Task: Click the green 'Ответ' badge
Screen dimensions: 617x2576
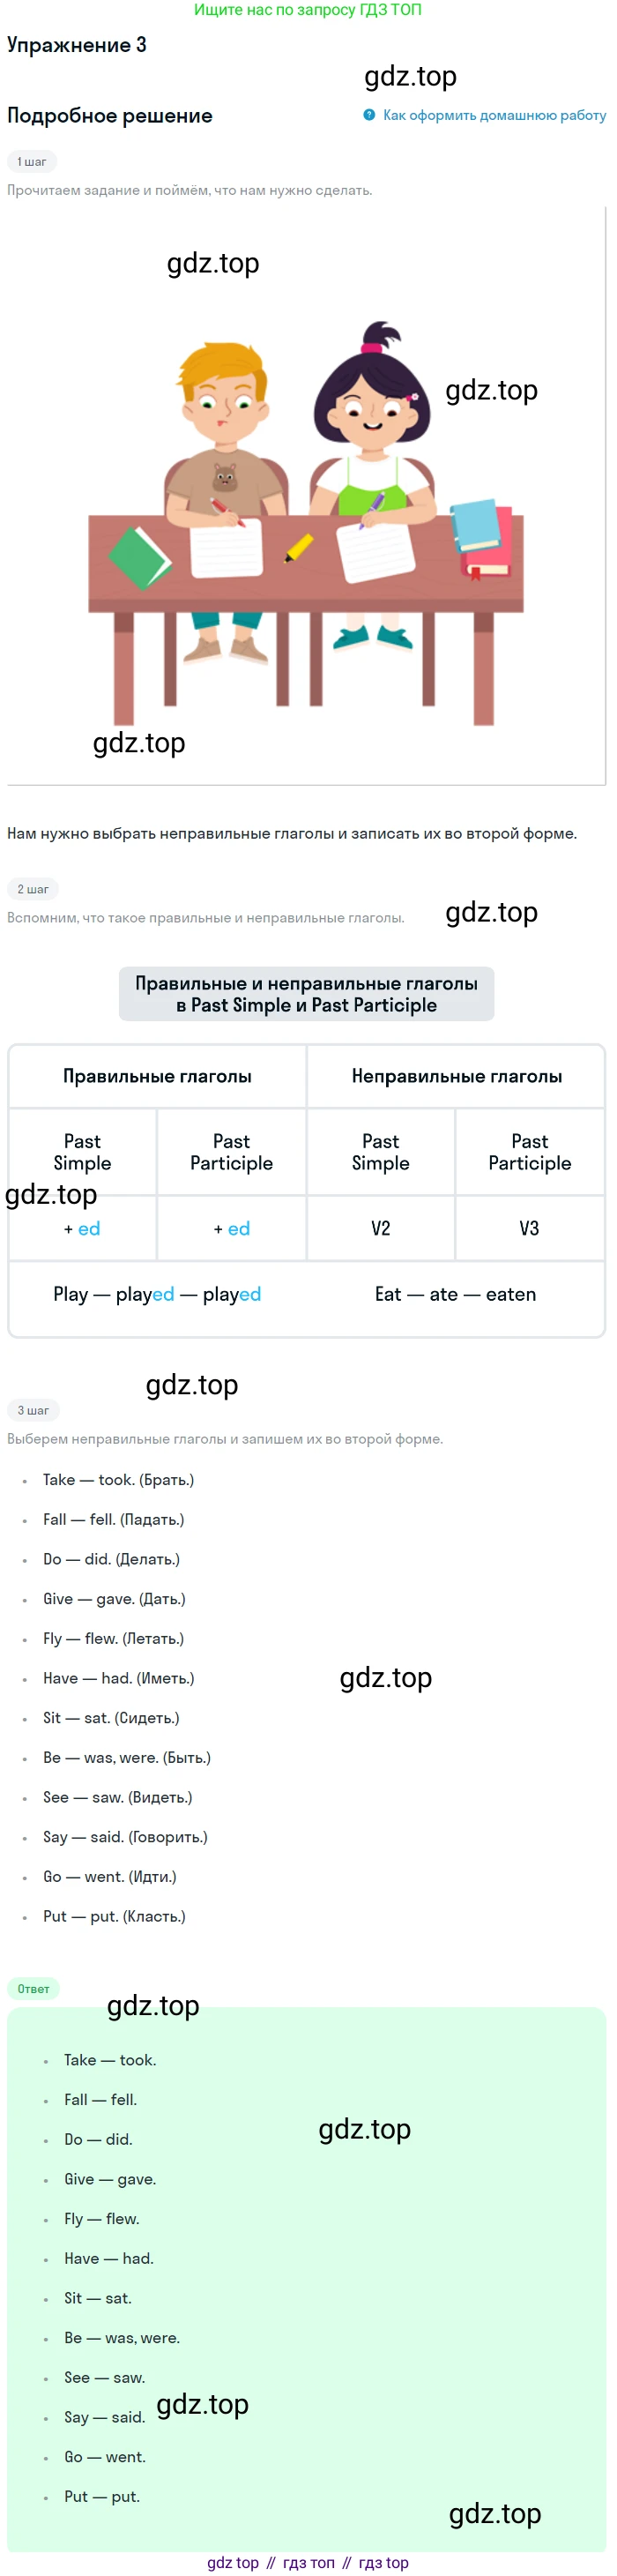Action: (33, 1989)
